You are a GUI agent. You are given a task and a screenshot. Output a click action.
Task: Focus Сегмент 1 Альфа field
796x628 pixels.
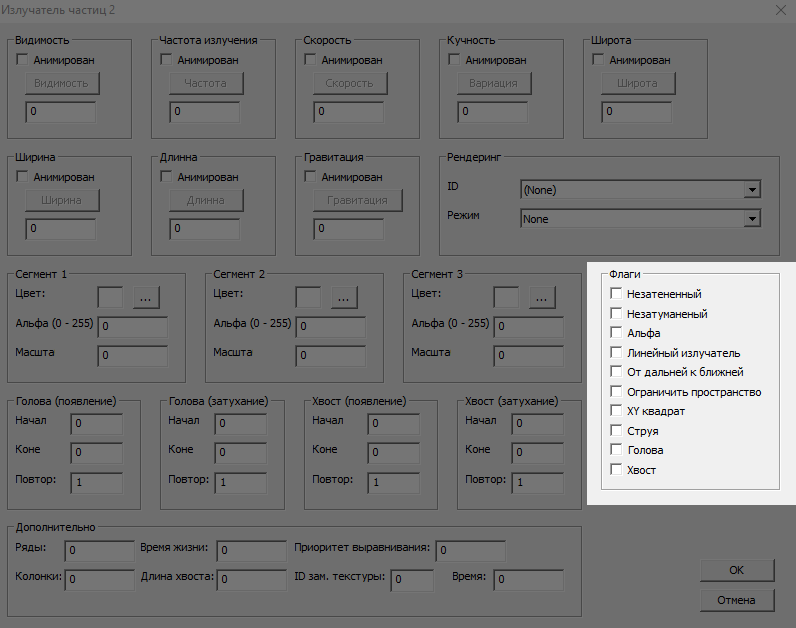click(x=132, y=327)
